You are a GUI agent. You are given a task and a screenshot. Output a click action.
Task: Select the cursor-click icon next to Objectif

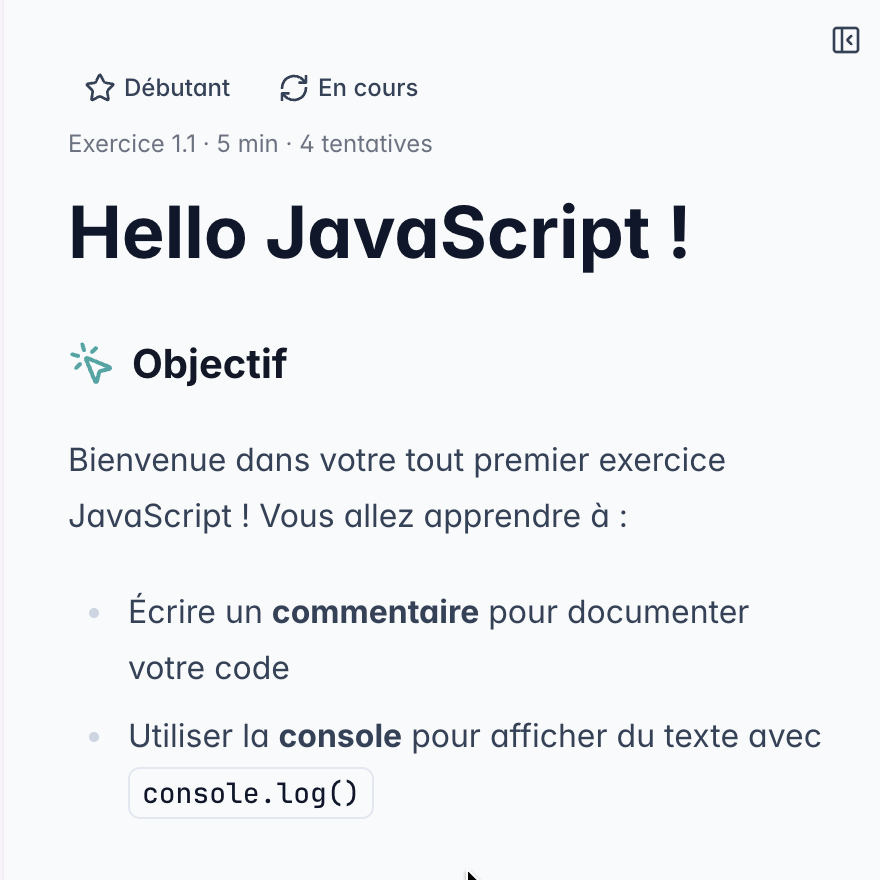91,363
